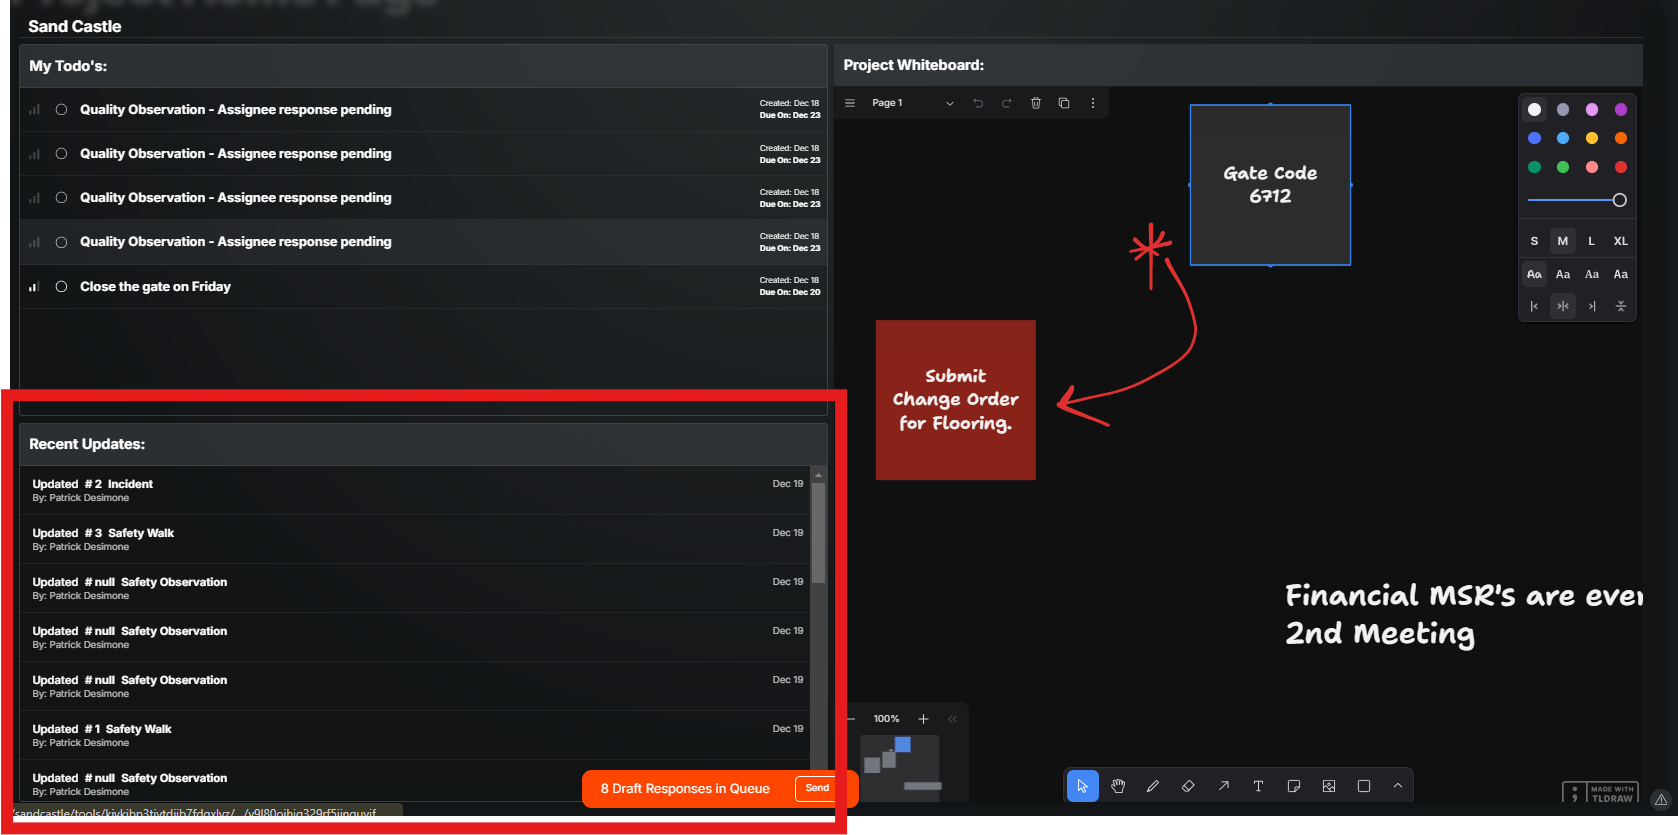Select the Arrow drawing tool
1678x835 pixels.
[x=1223, y=786]
